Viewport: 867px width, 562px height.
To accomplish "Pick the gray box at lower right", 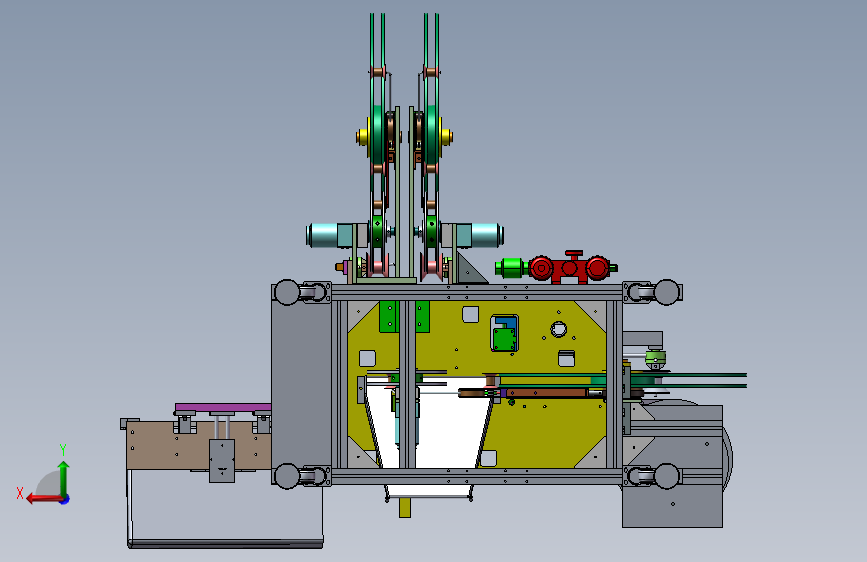I will click(672, 504).
